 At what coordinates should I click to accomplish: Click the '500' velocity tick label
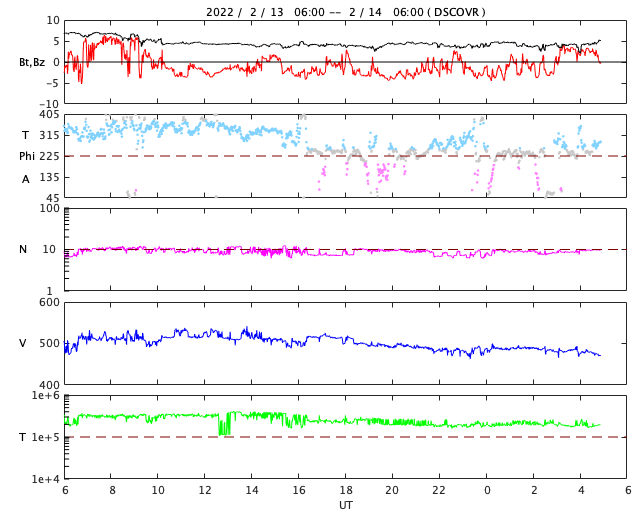pyautogui.click(x=50, y=343)
